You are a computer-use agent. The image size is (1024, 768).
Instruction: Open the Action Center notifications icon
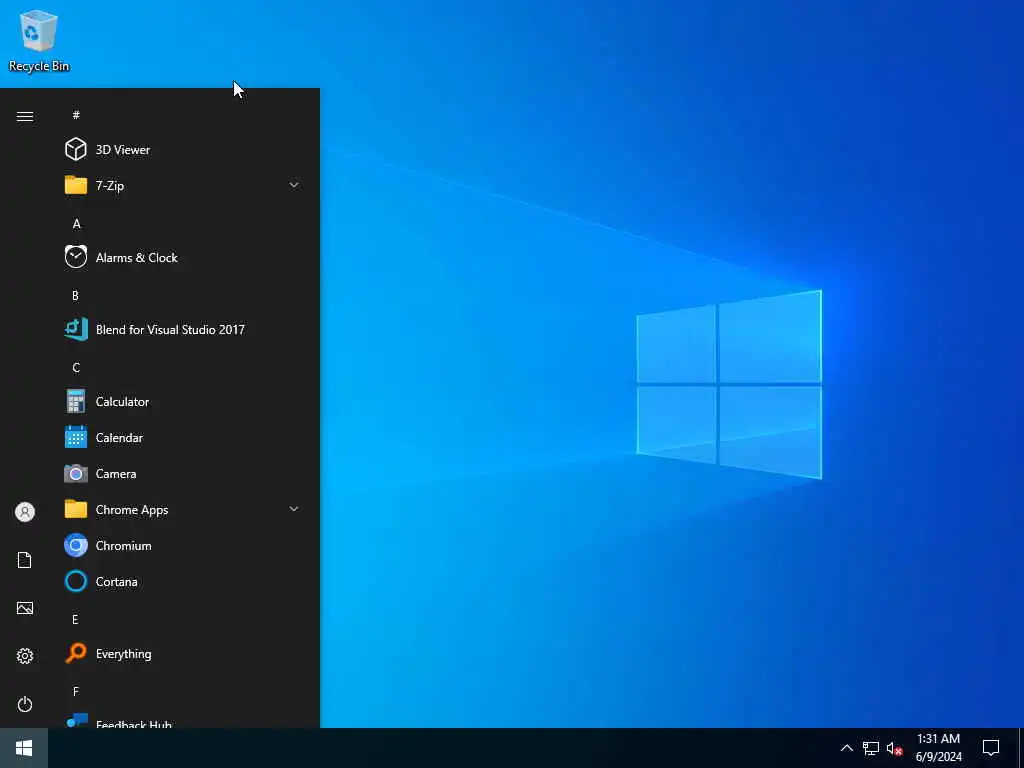[991, 748]
